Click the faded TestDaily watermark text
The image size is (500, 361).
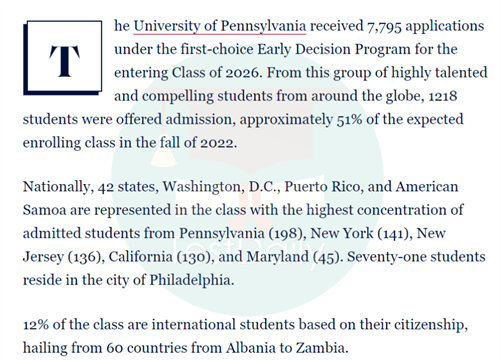(247, 251)
